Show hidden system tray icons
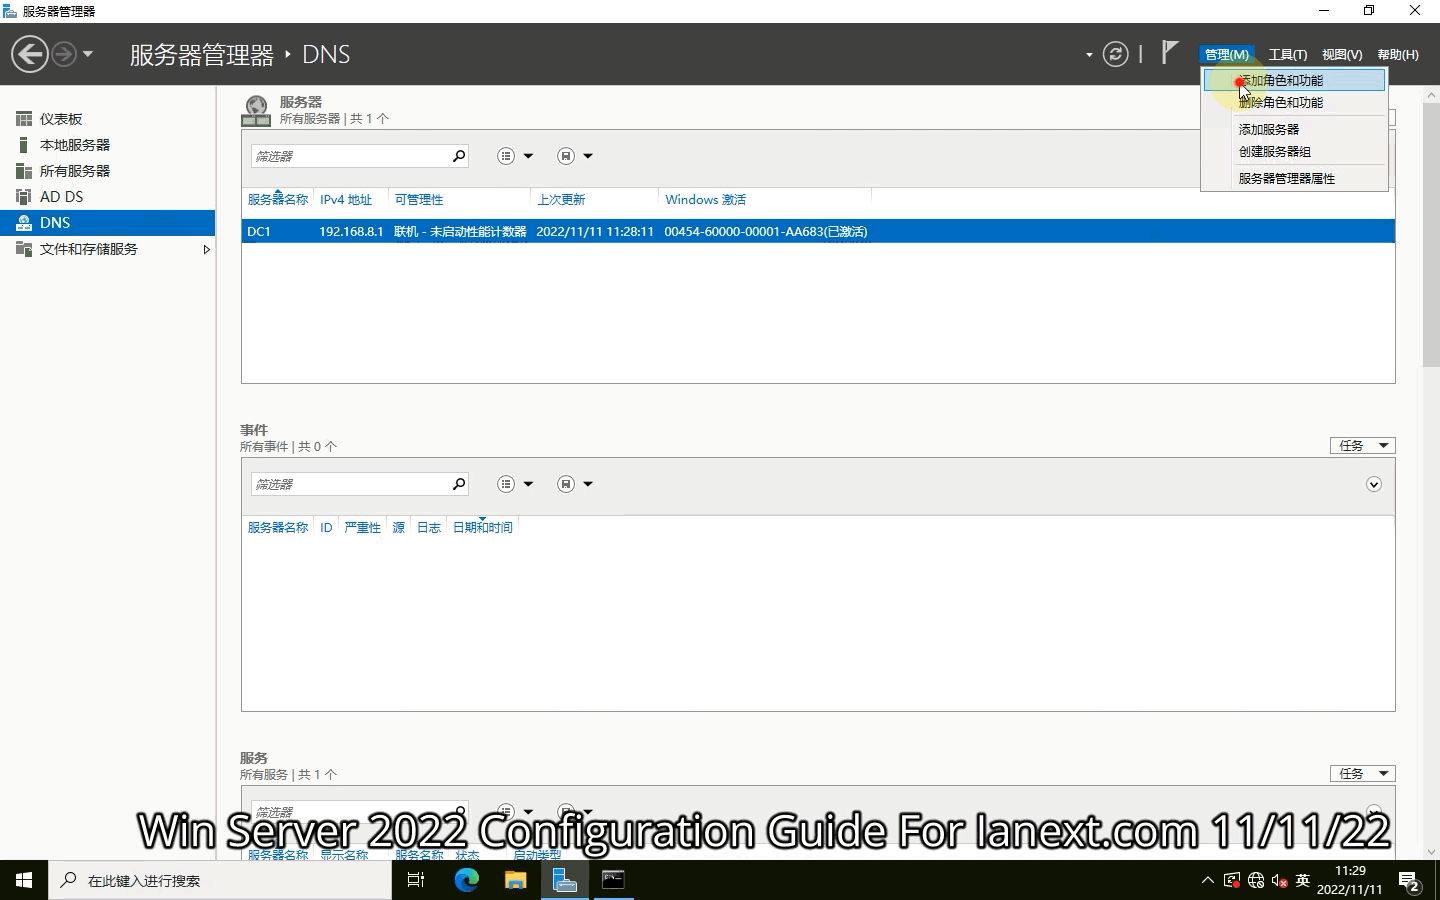Viewport: 1440px width, 900px height. pos(1208,880)
